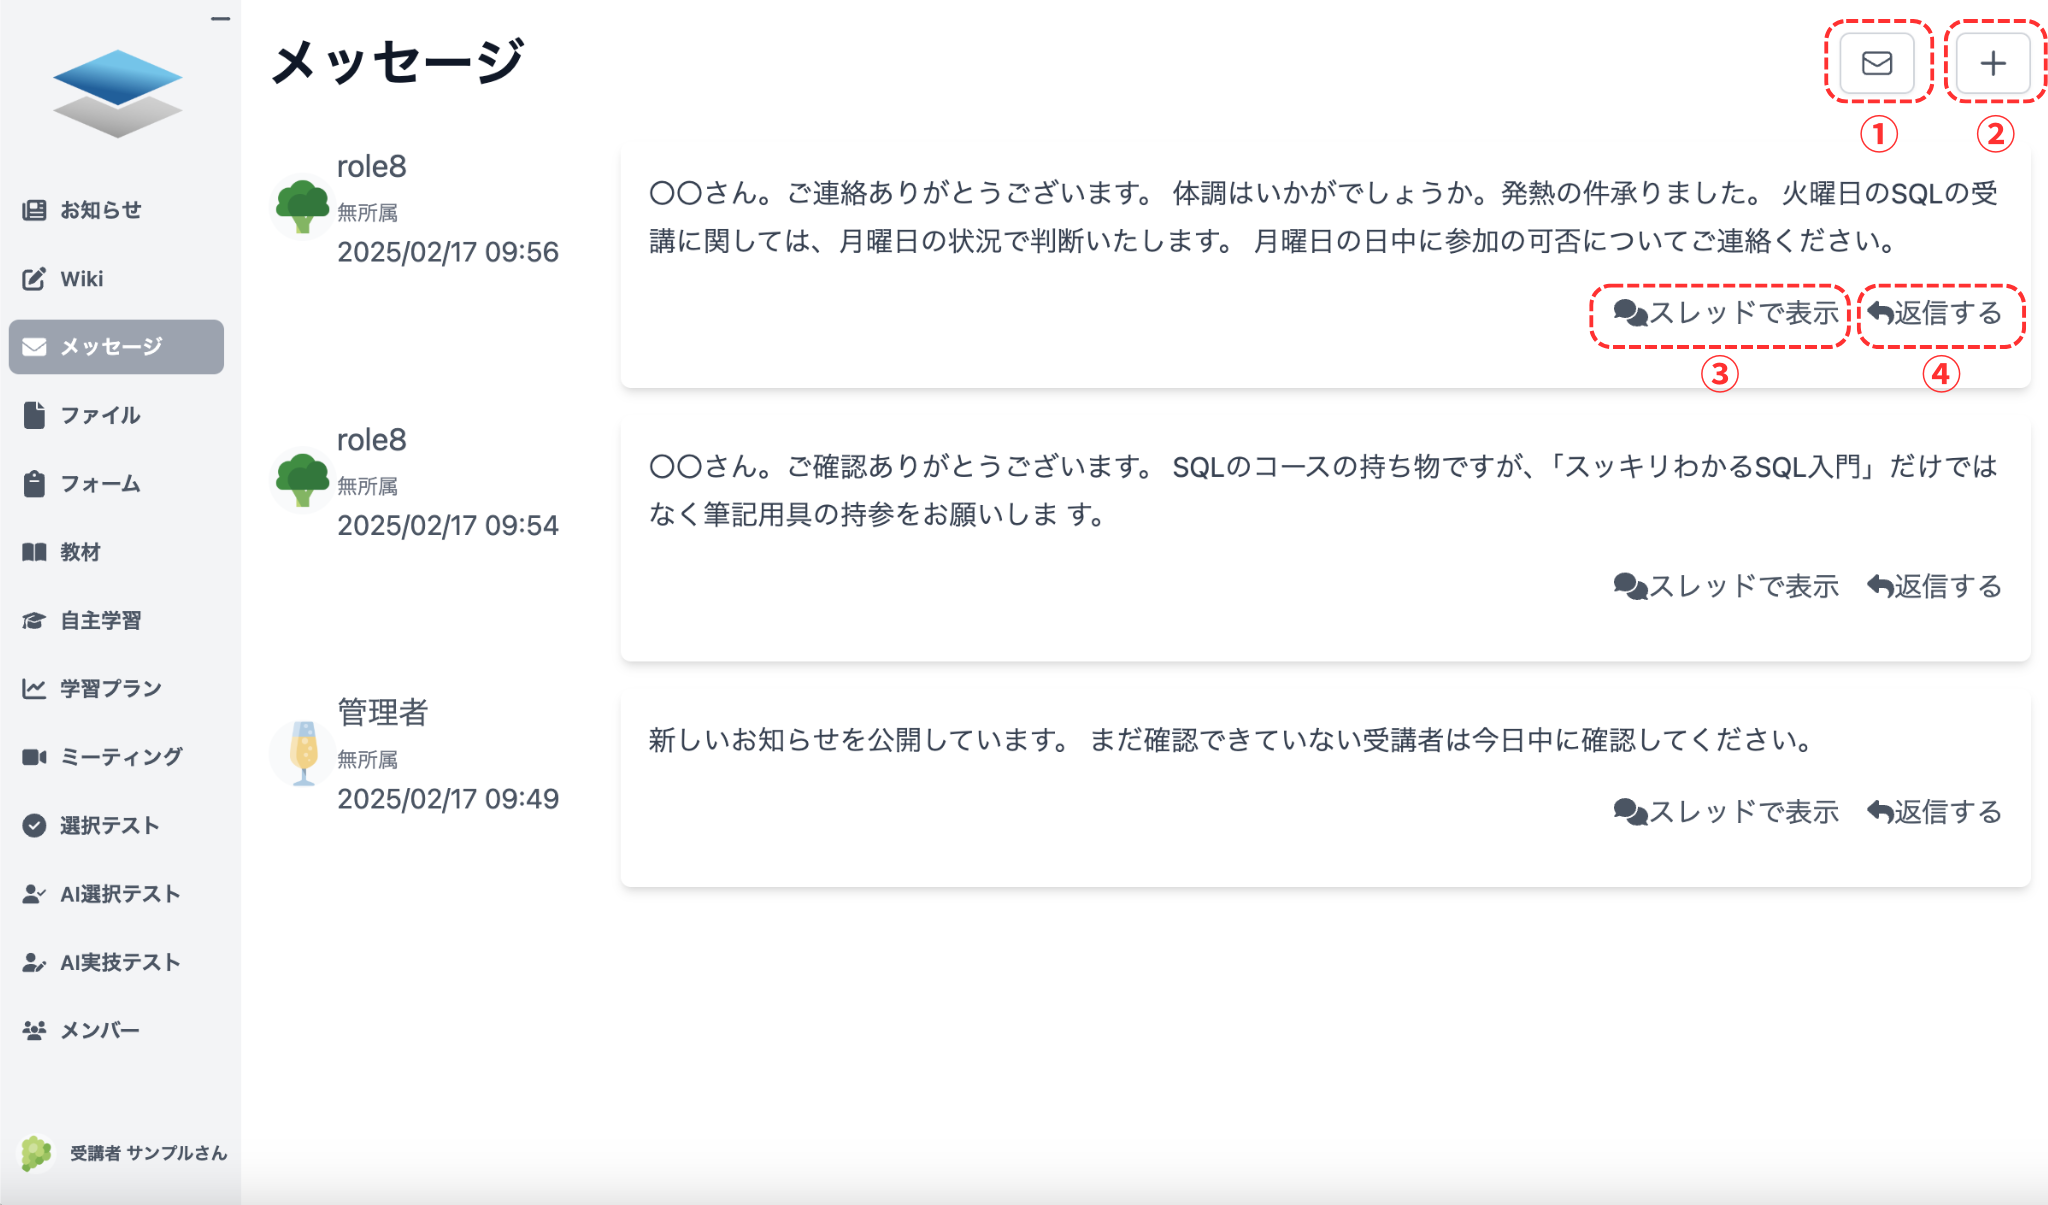Click the envelope icon near the top right

(x=1876, y=63)
